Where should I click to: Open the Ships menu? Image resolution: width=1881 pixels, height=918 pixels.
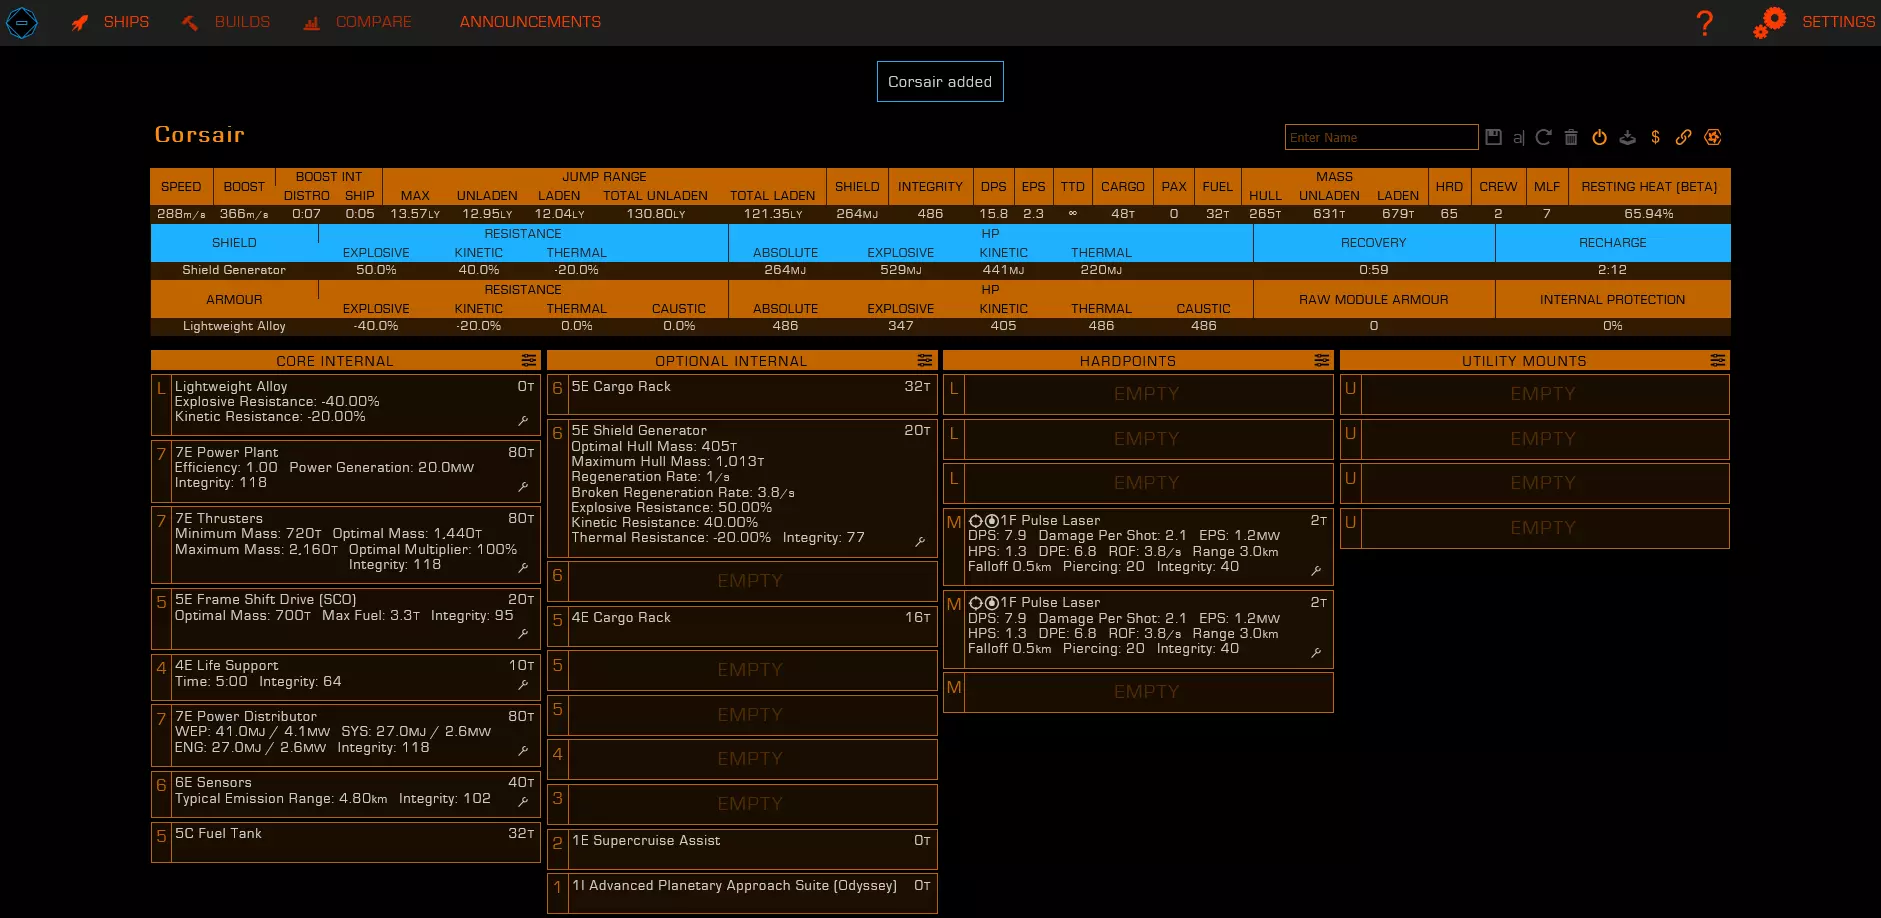[x=110, y=22]
